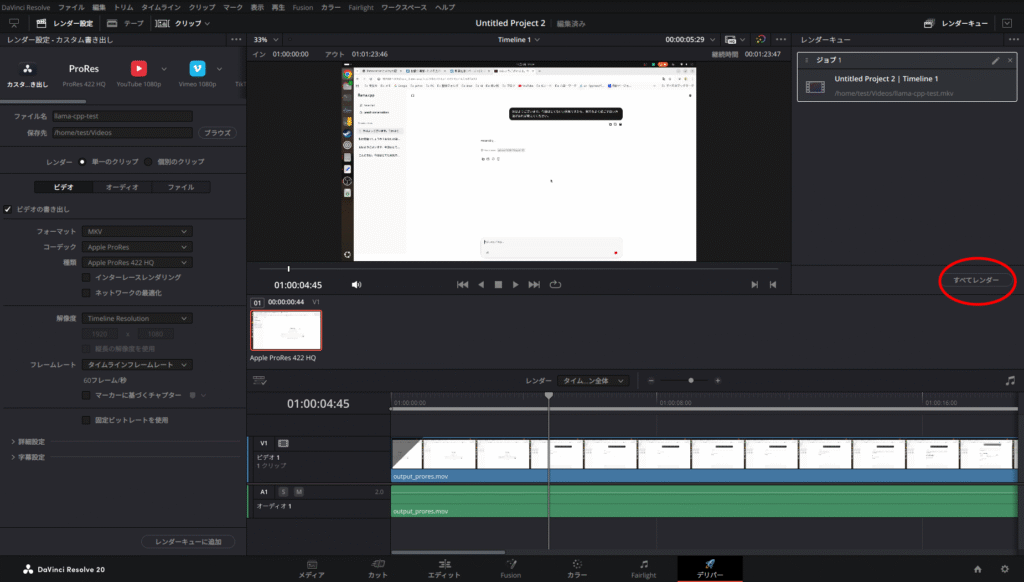Select the Vimeo 1080p render preset icon

click(197, 69)
